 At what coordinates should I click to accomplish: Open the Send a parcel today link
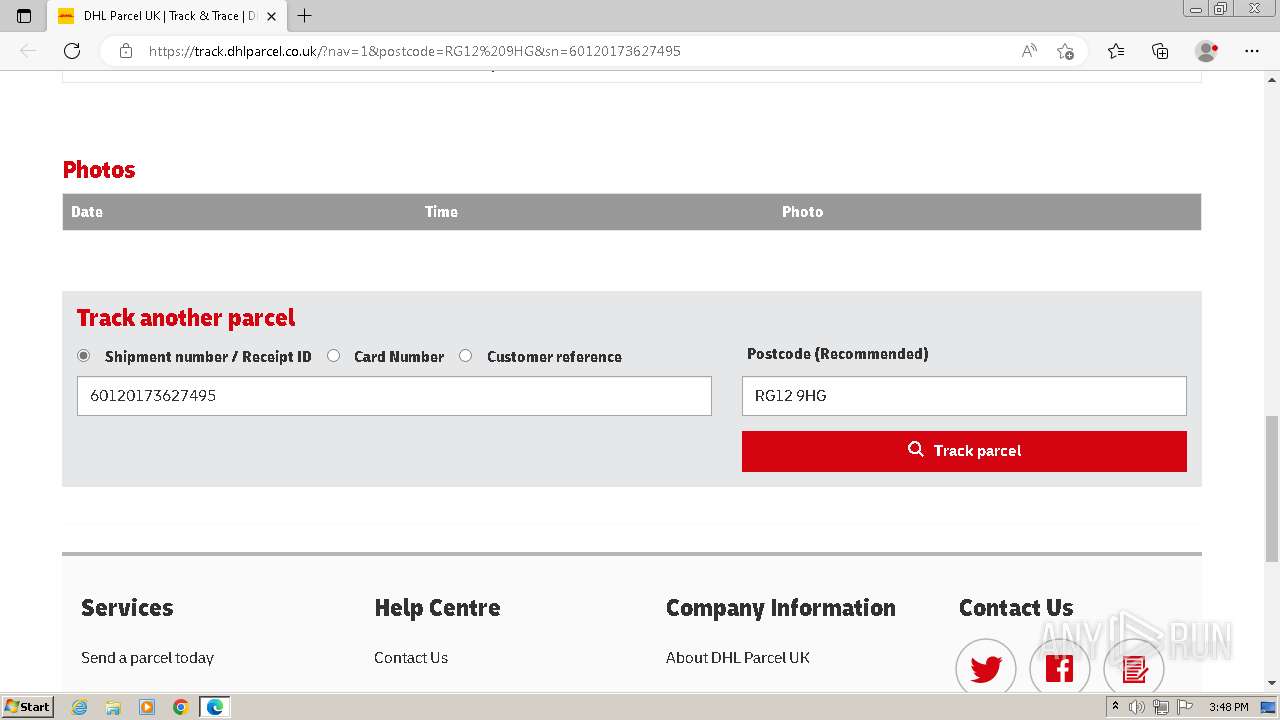point(147,657)
